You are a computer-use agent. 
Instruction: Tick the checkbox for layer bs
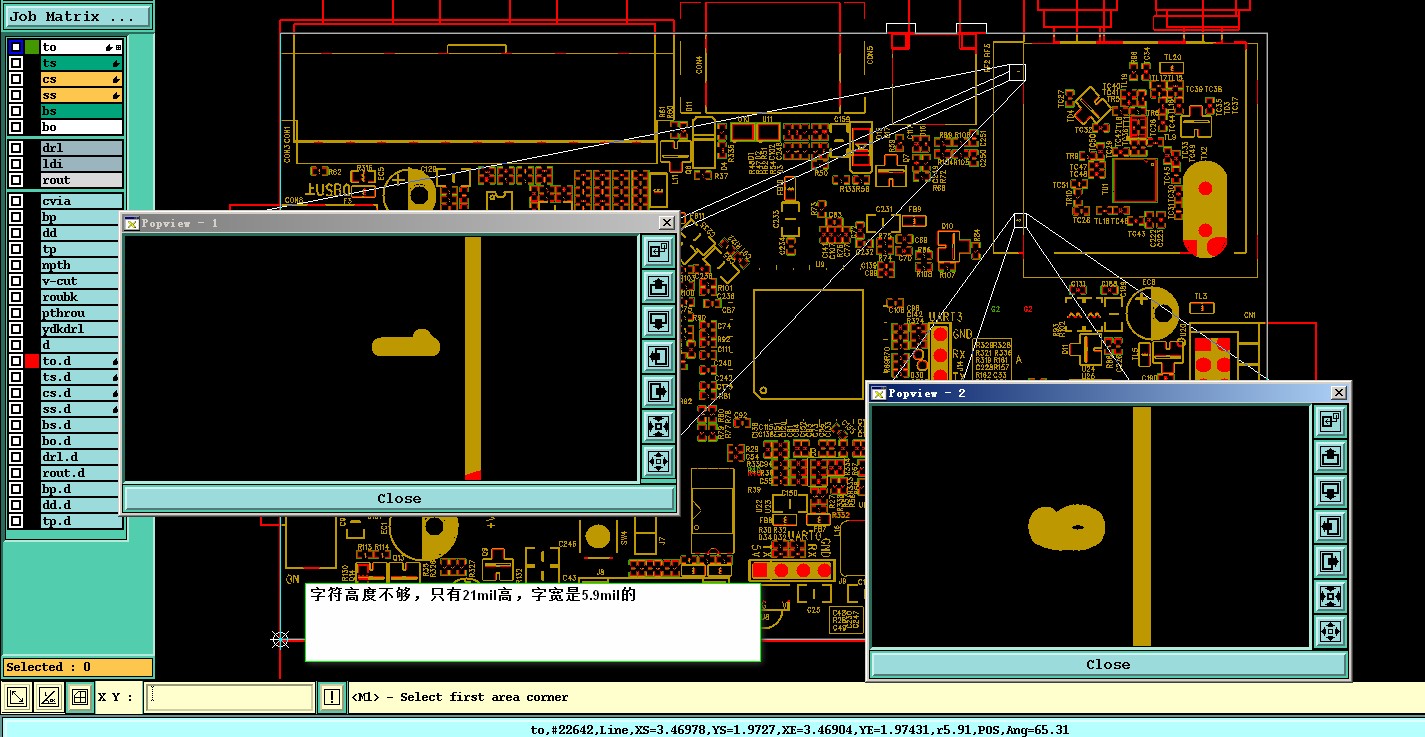(x=16, y=111)
